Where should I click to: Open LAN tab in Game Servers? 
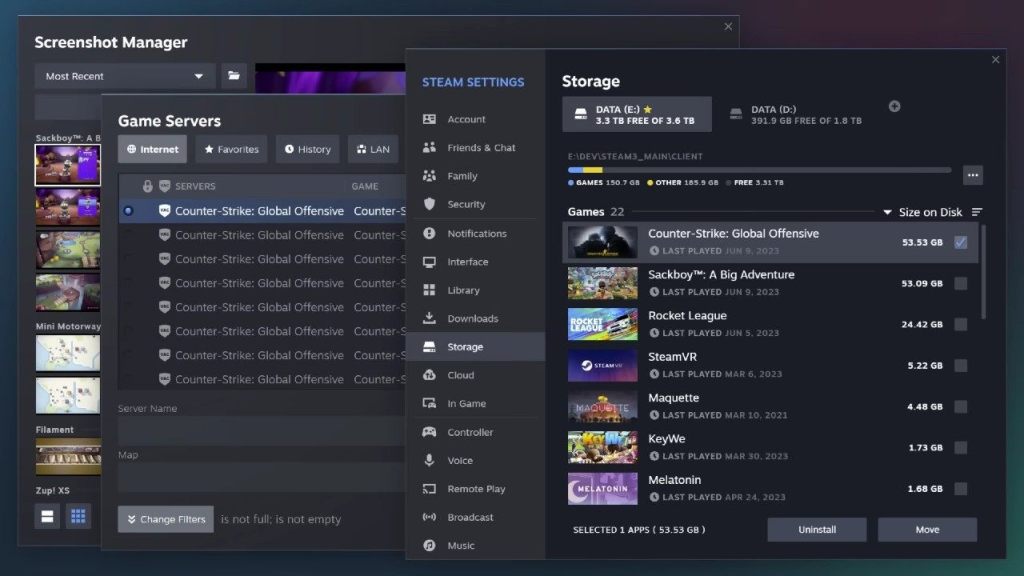[x=373, y=149]
